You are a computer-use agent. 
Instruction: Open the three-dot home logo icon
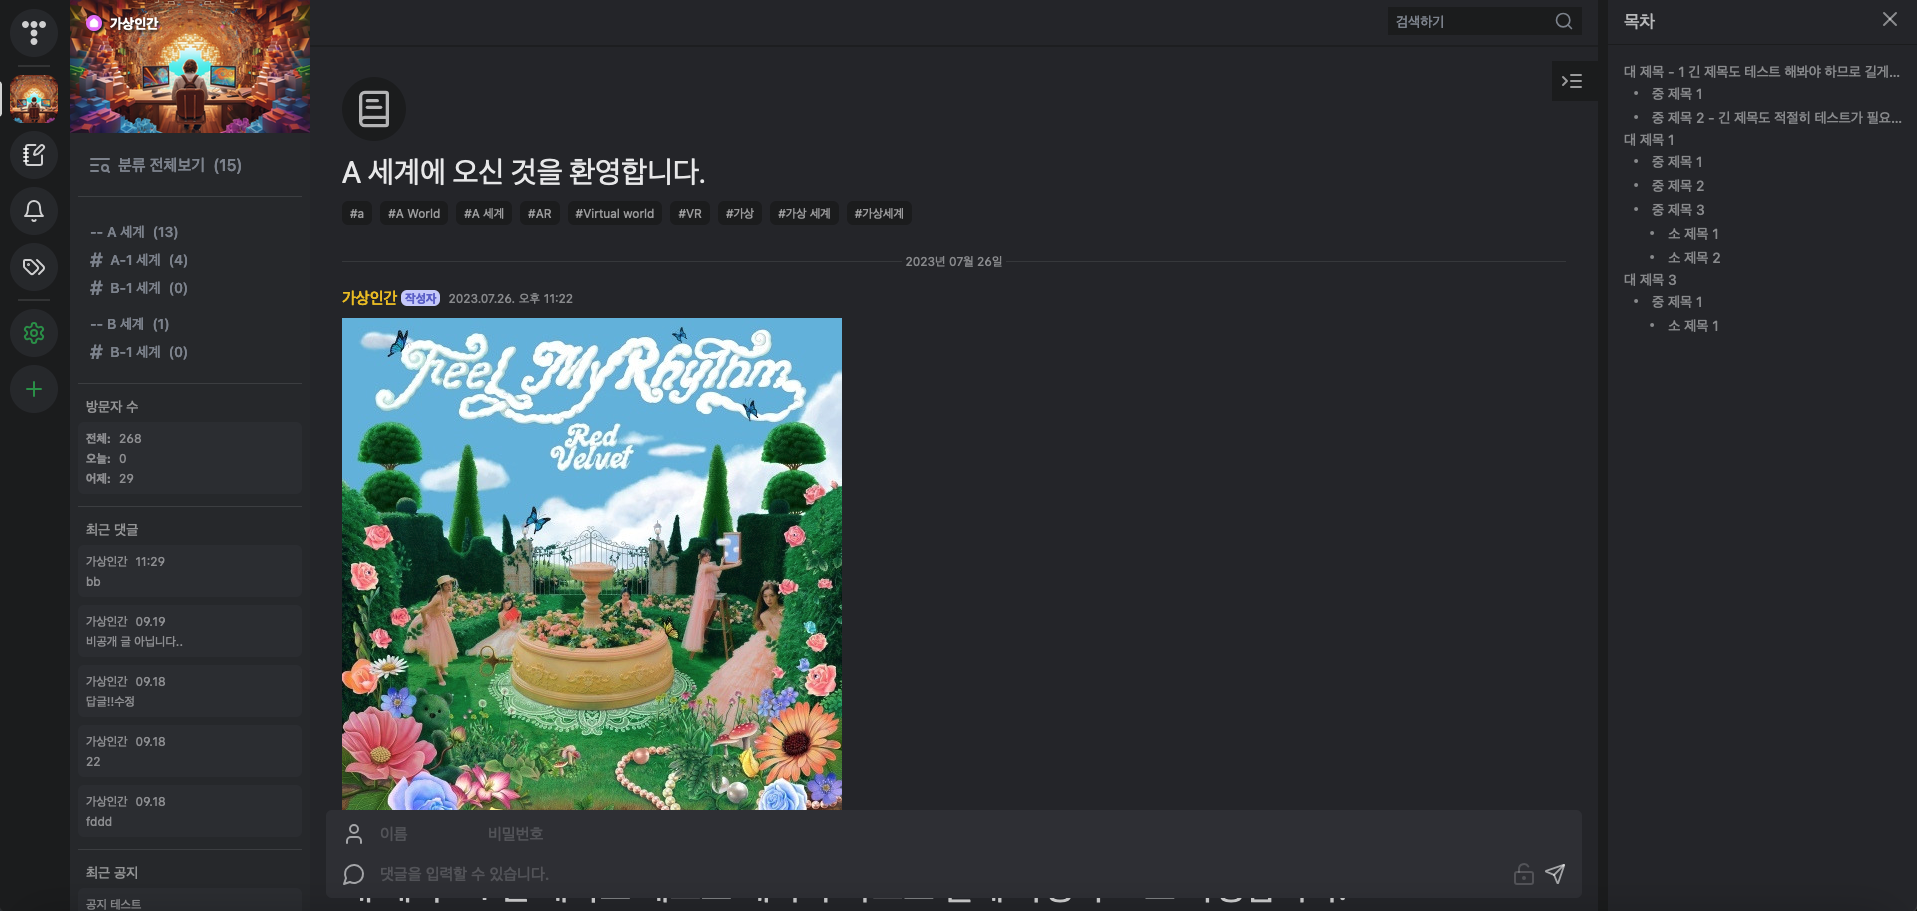click(x=34, y=33)
